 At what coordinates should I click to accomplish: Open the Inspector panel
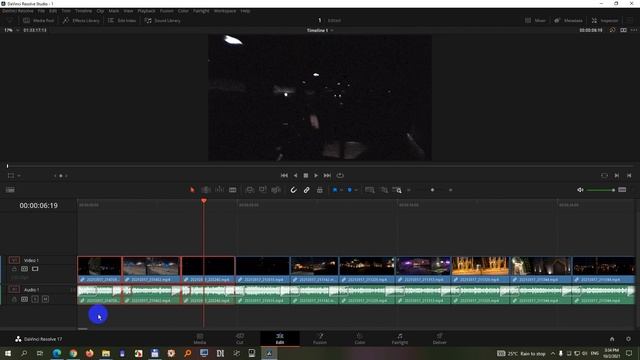tap(605, 20)
